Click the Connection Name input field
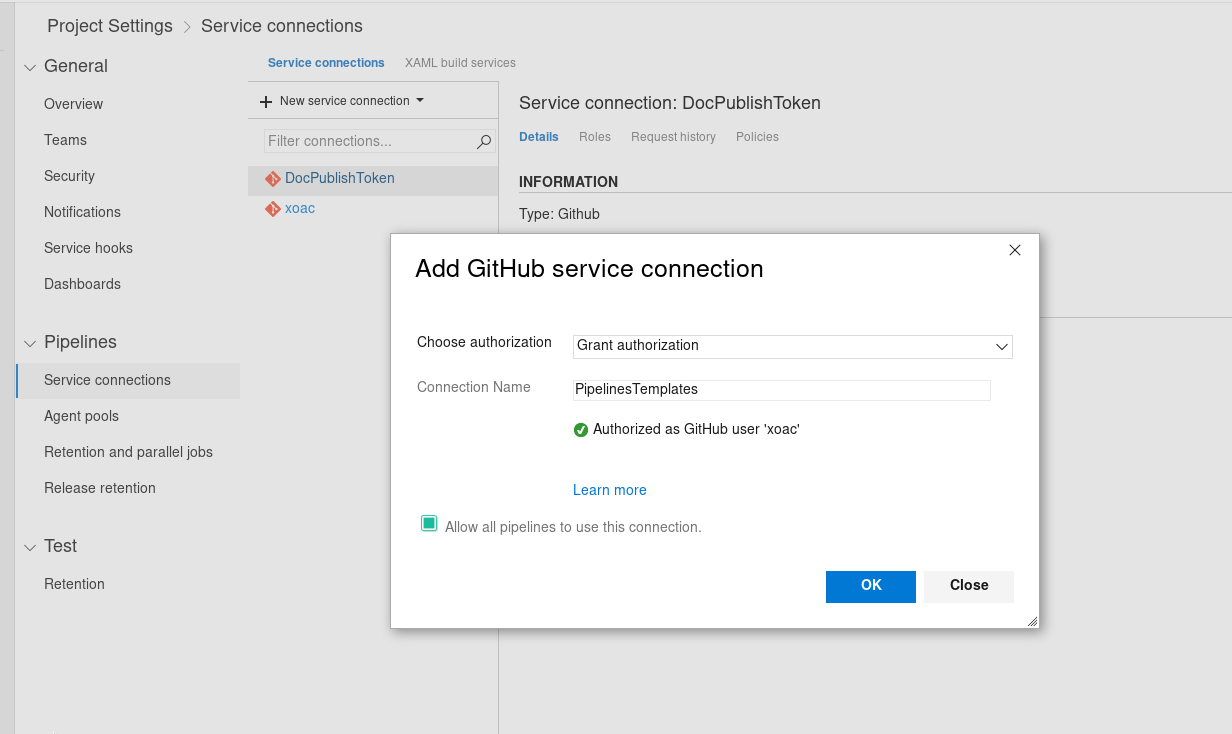1232x734 pixels. 782,389
